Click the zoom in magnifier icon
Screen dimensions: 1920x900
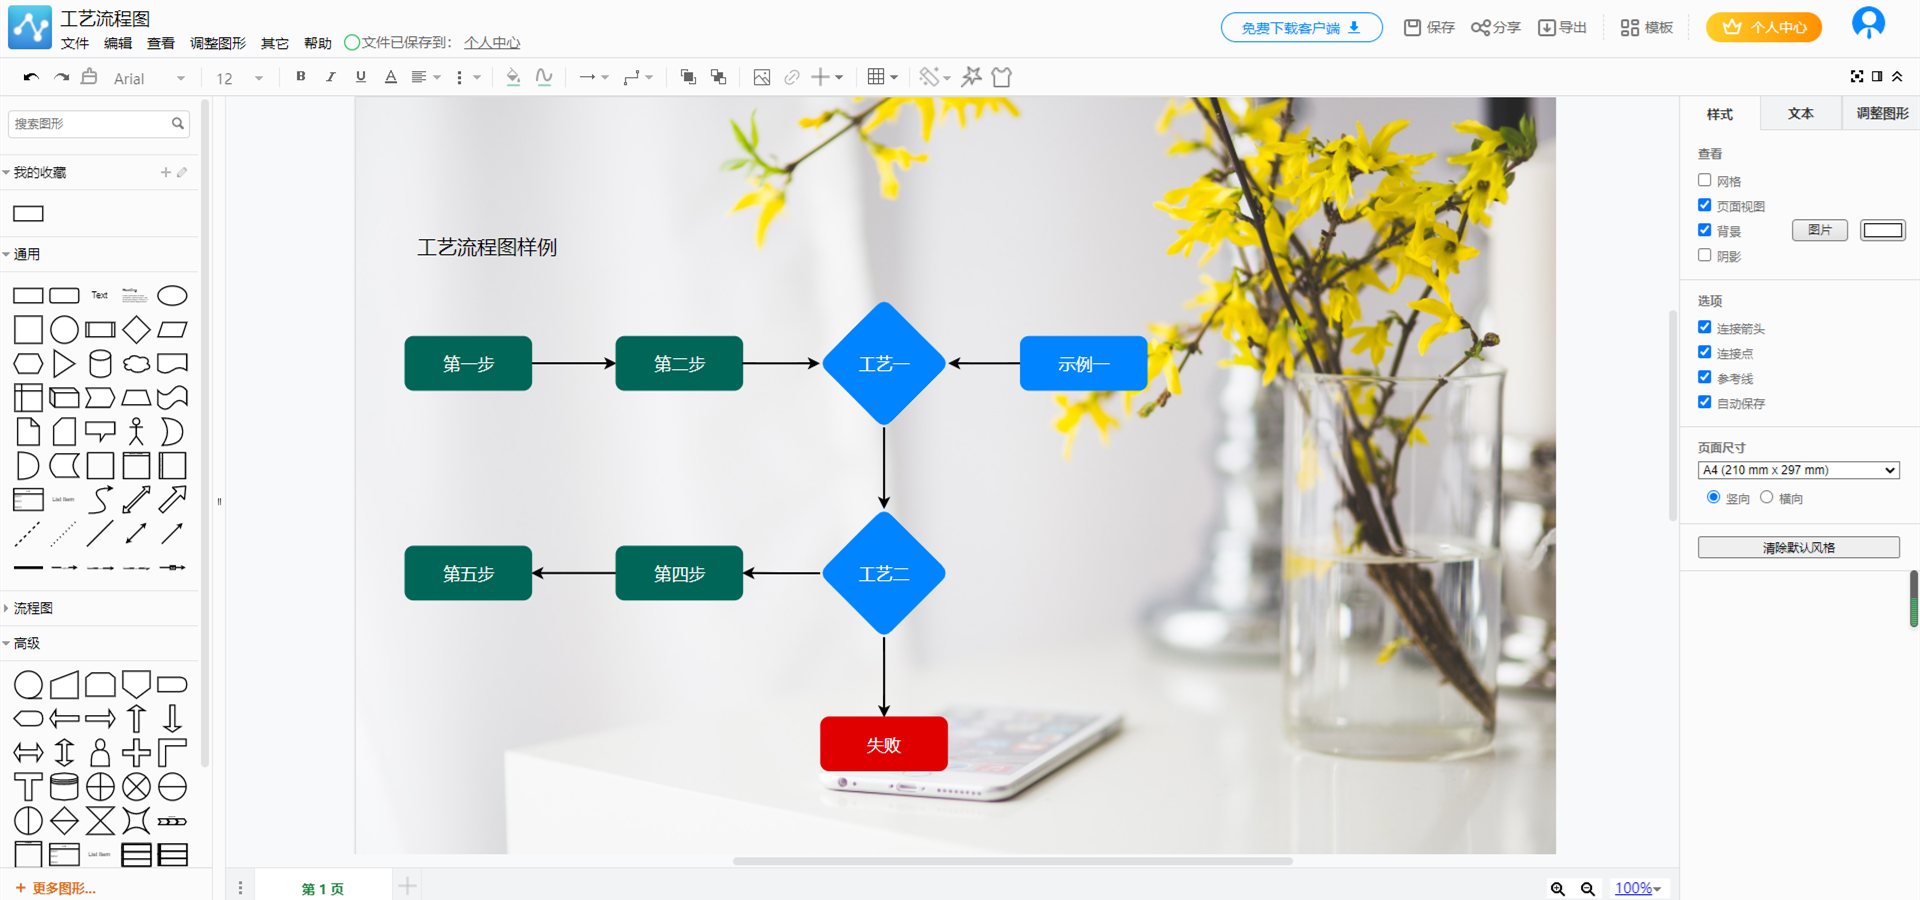tap(1557, 888)
